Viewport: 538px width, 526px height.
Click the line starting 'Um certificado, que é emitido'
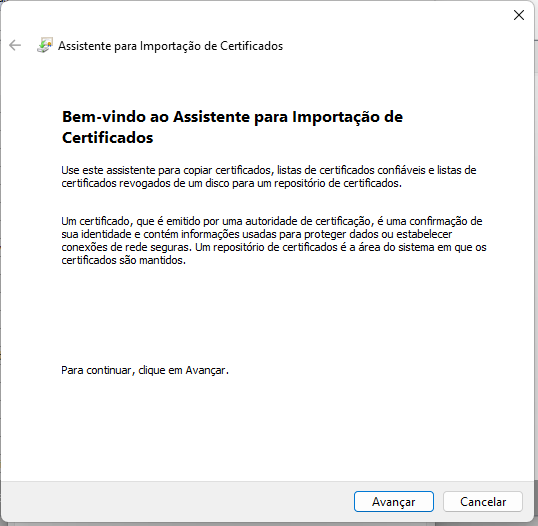pos(272,221)
